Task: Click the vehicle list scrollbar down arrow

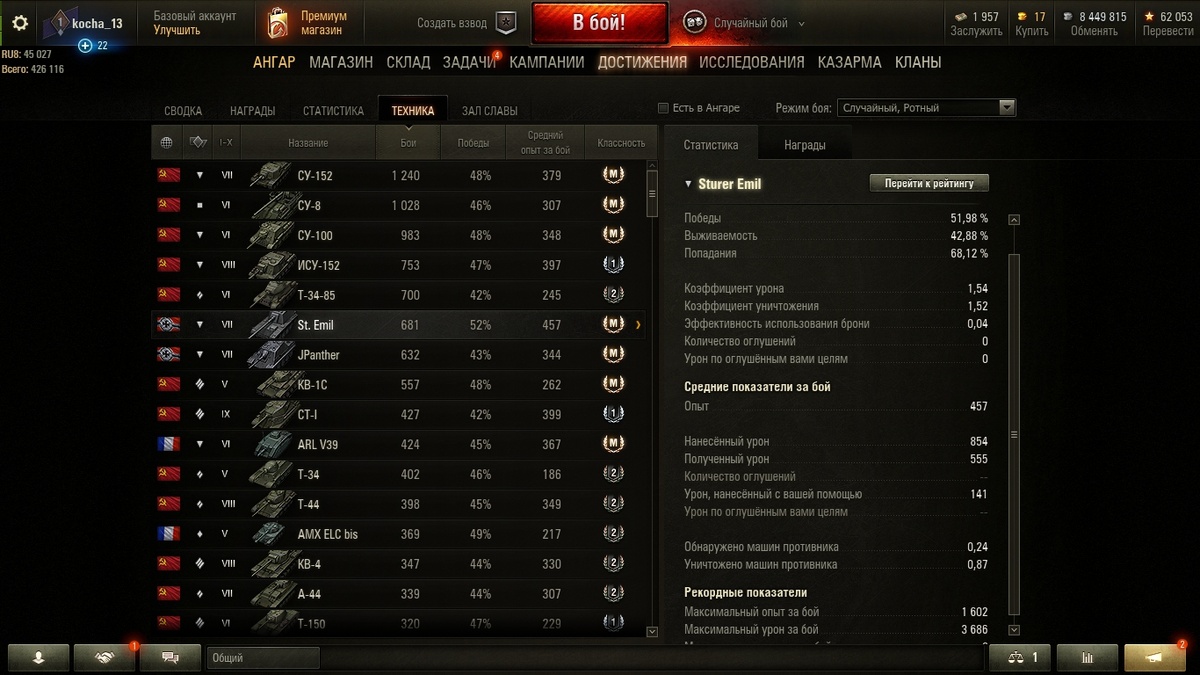Action: coord(653,631)
